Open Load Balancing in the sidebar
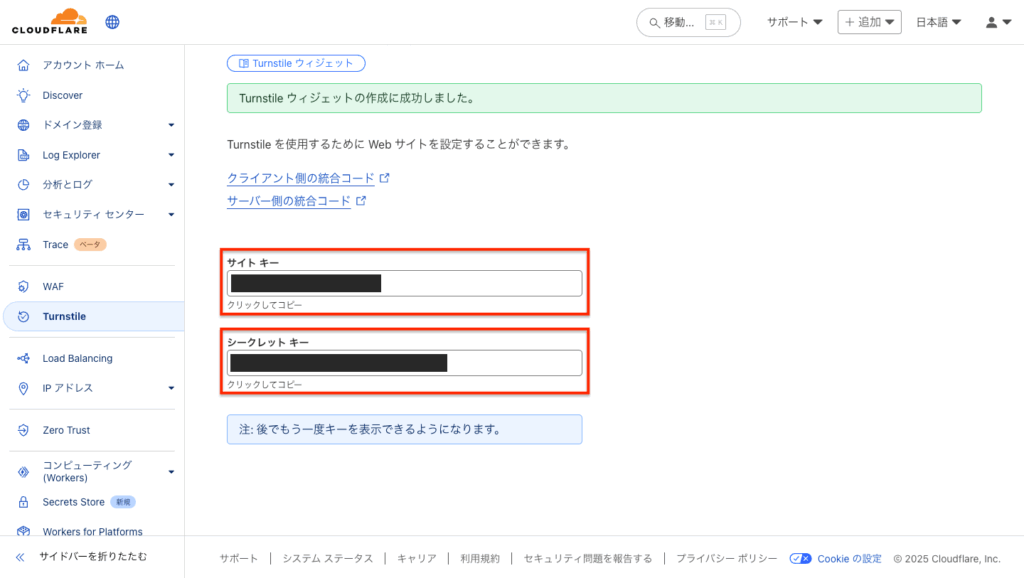This screenshot has width=1024, height=578. click(77, 358)
